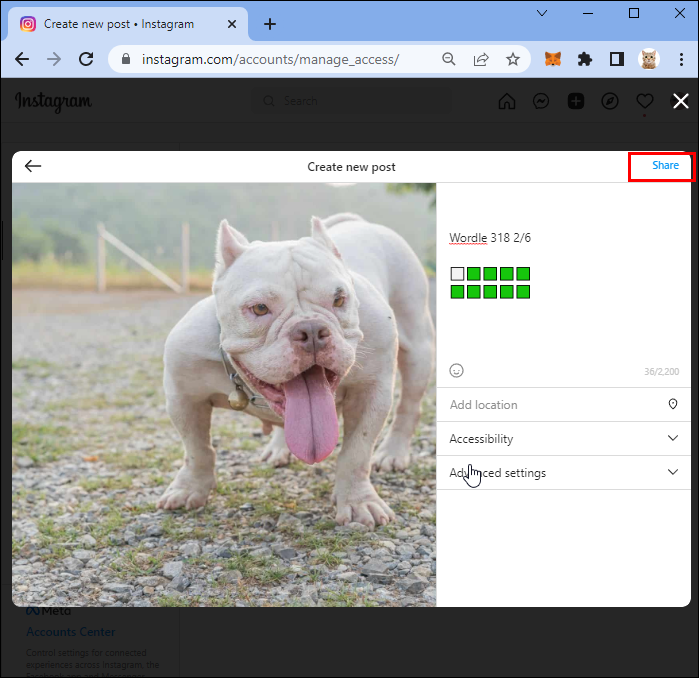
Task: Click the back arrow in Create new post
Action: 33,166
